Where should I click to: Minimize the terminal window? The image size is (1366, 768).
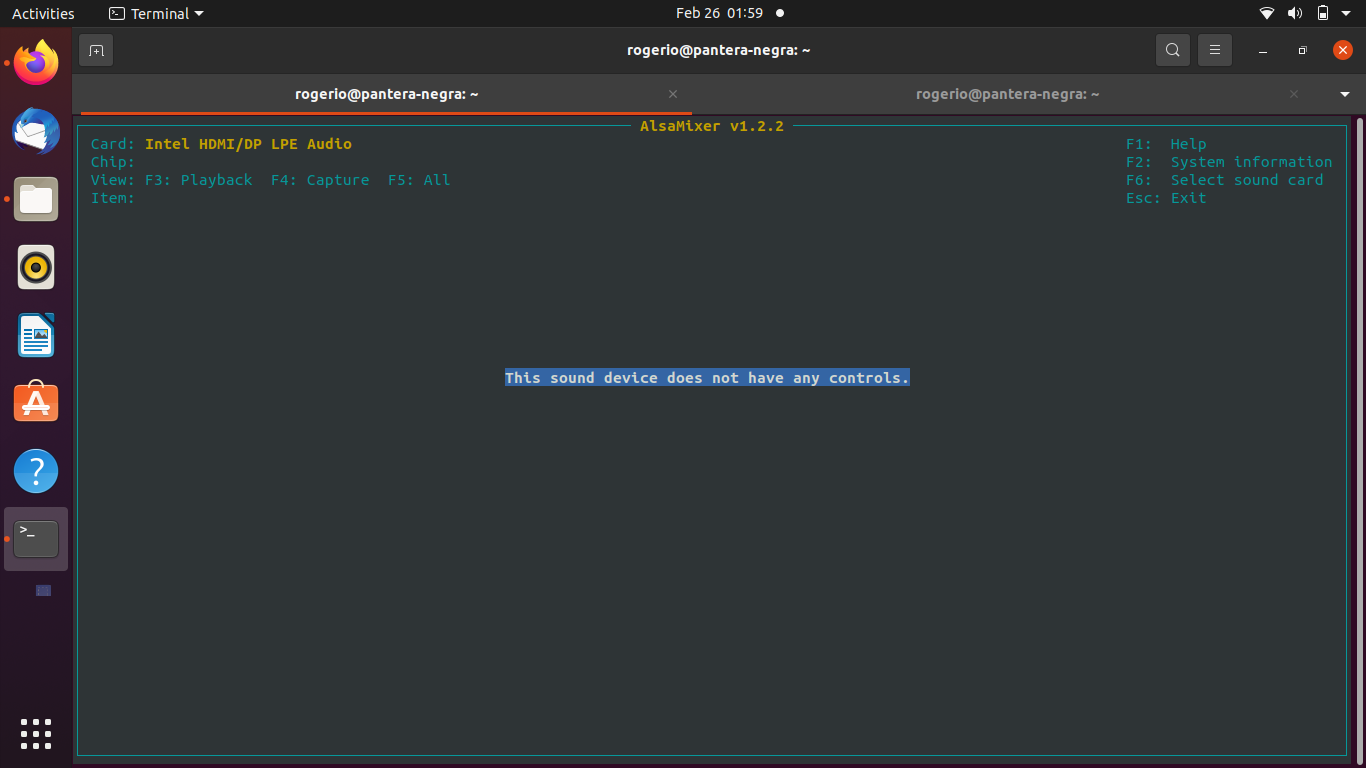pyautogui.click(x=1263, y=50)
